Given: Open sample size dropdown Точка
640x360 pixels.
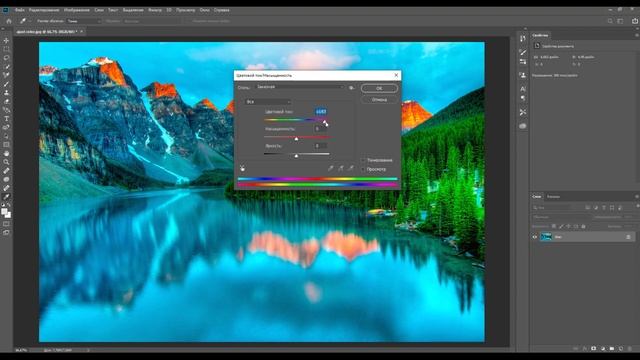Looking at the screenshot, I should [84, 21].
